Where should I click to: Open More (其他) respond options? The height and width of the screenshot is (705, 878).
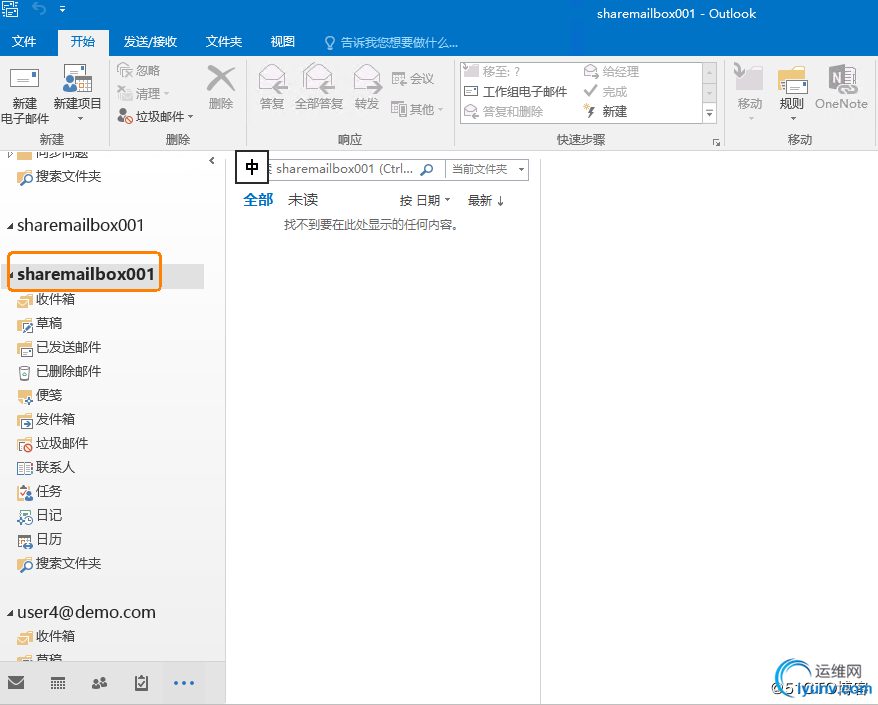[417, 109]
